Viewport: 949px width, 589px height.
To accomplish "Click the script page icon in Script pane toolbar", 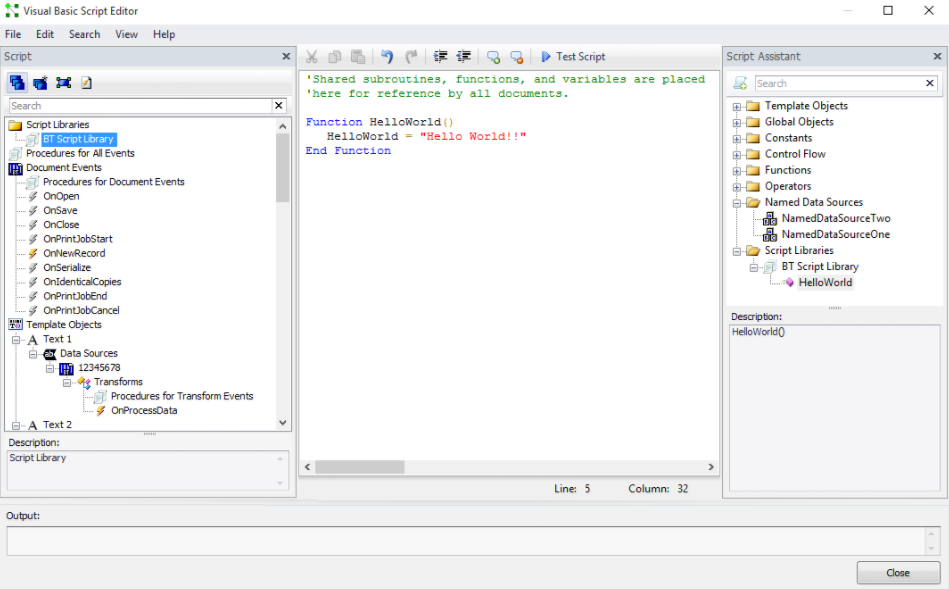I will 87,82.
